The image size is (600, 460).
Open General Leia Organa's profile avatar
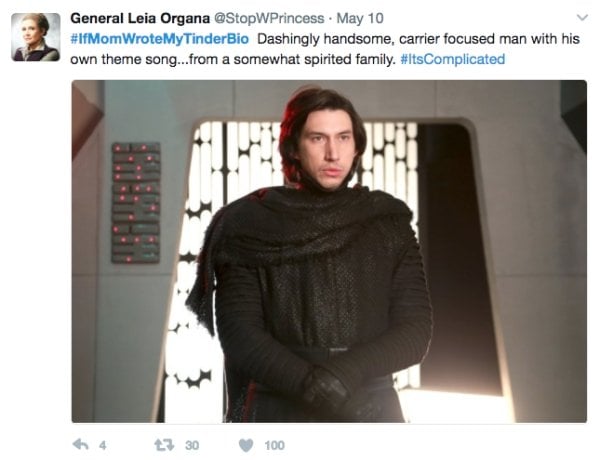click(x=36, y=37)
